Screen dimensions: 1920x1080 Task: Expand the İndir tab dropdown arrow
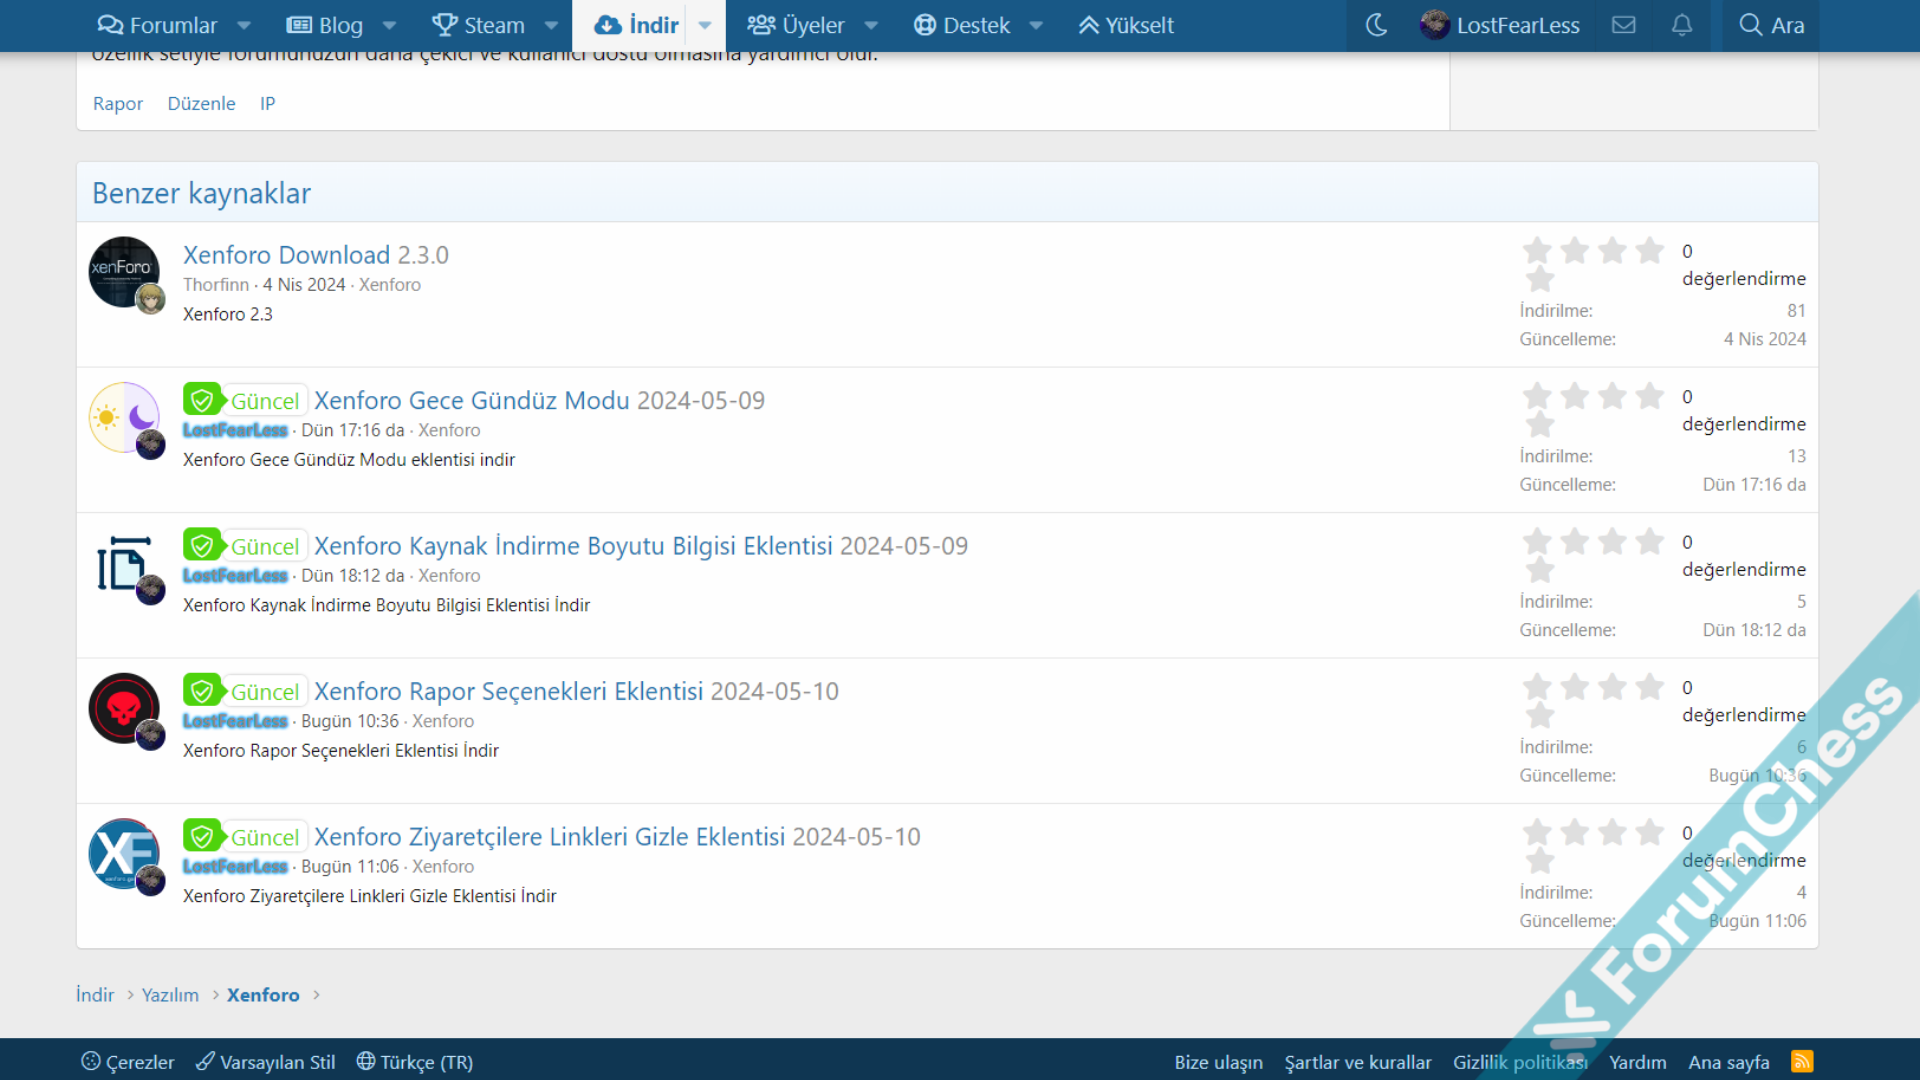click(x=705, y=26)
